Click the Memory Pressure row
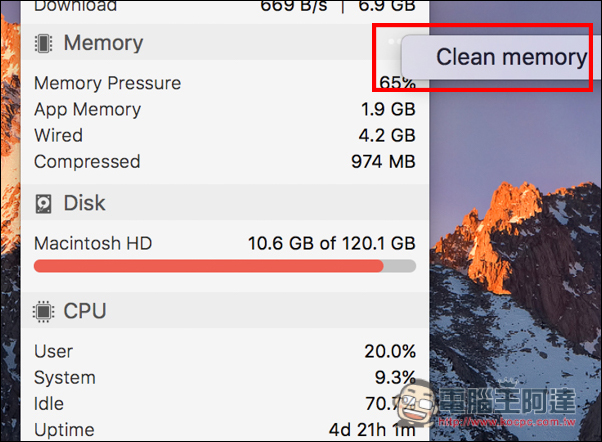 coord(225,83)
